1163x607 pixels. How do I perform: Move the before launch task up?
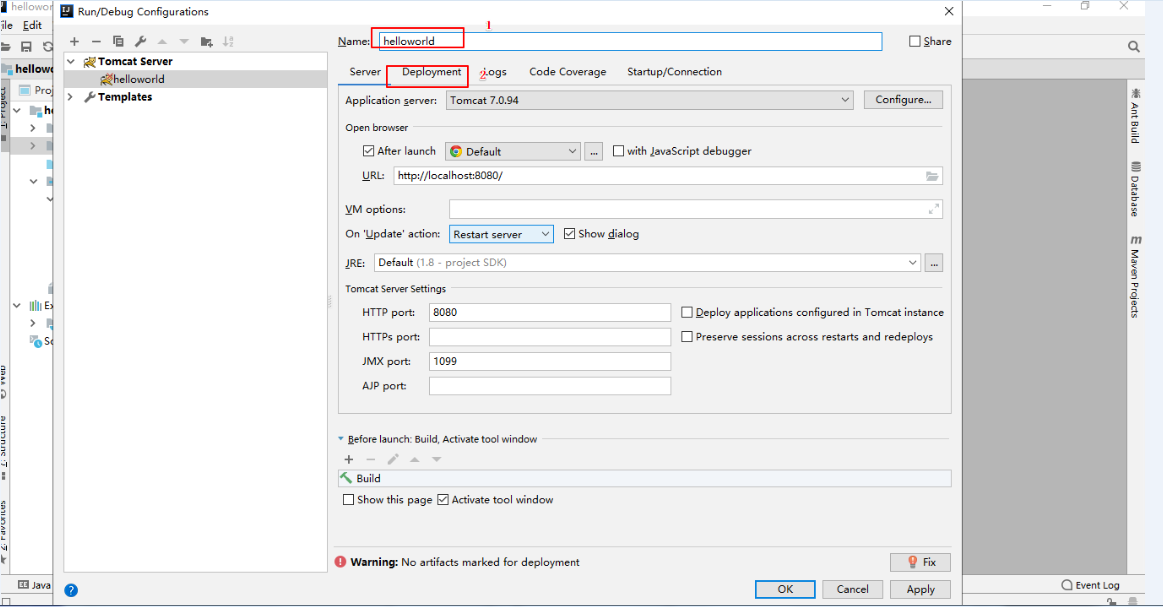tap(415, 459)
